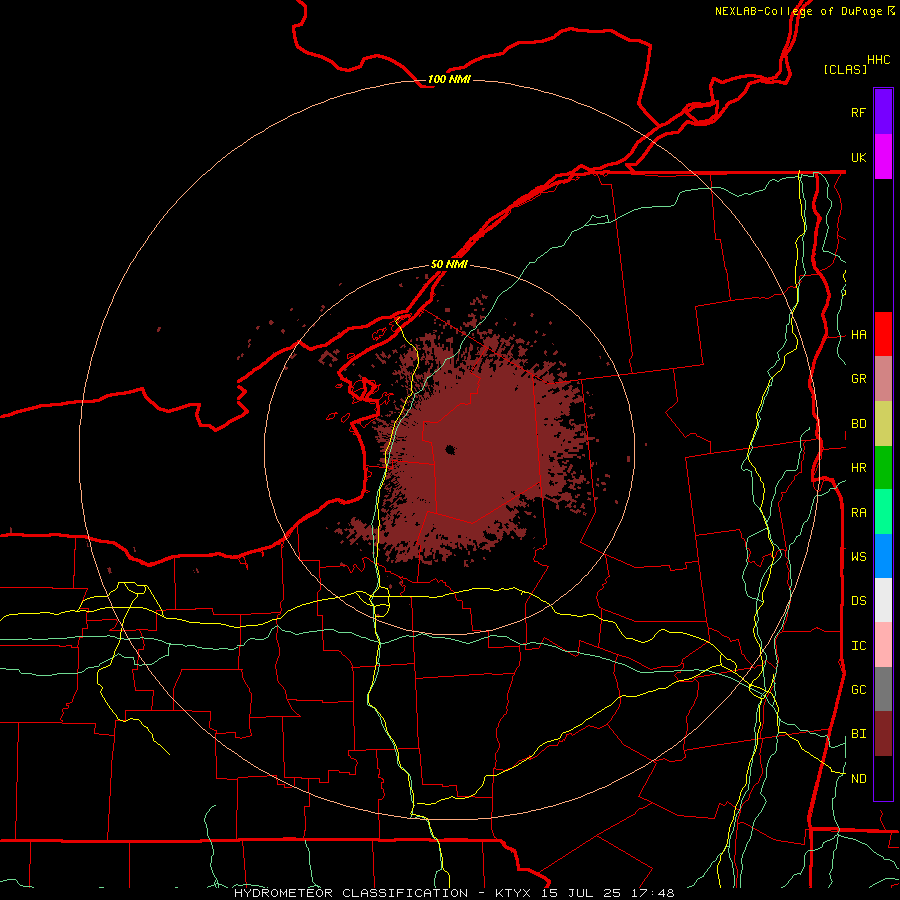This screenshot has height=900, width=900.
Task: Select the yellow BD legend swatch
Action: pos(883,424)
